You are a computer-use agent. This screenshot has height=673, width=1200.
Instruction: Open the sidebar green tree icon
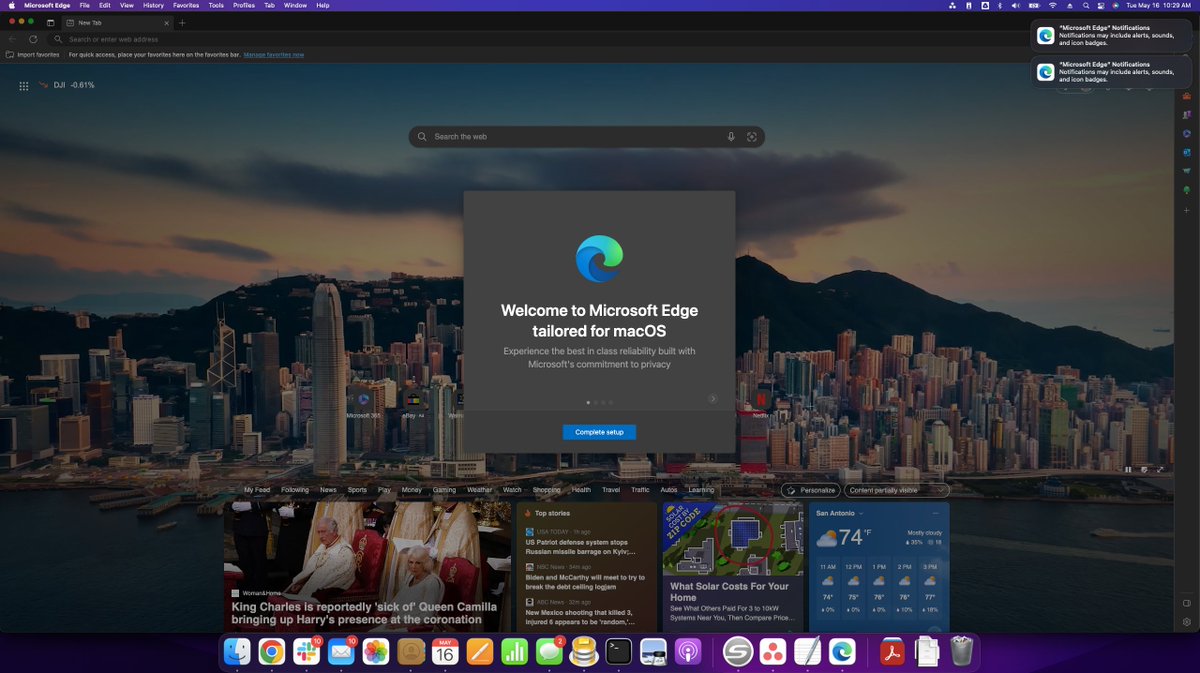coord(1186,189)
